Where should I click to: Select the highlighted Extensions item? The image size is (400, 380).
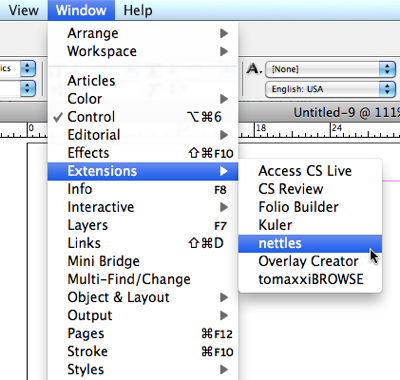143,171
